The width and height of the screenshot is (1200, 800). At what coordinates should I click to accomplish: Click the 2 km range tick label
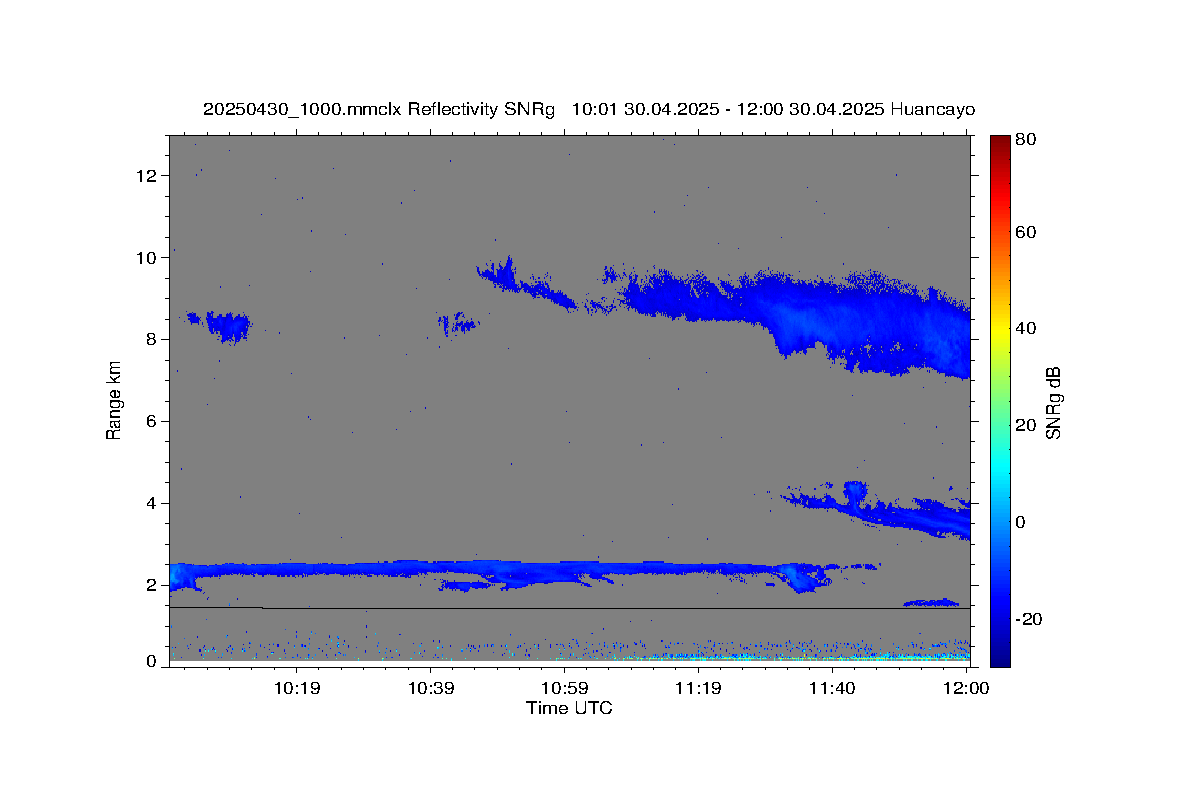(x=151, y=585)
